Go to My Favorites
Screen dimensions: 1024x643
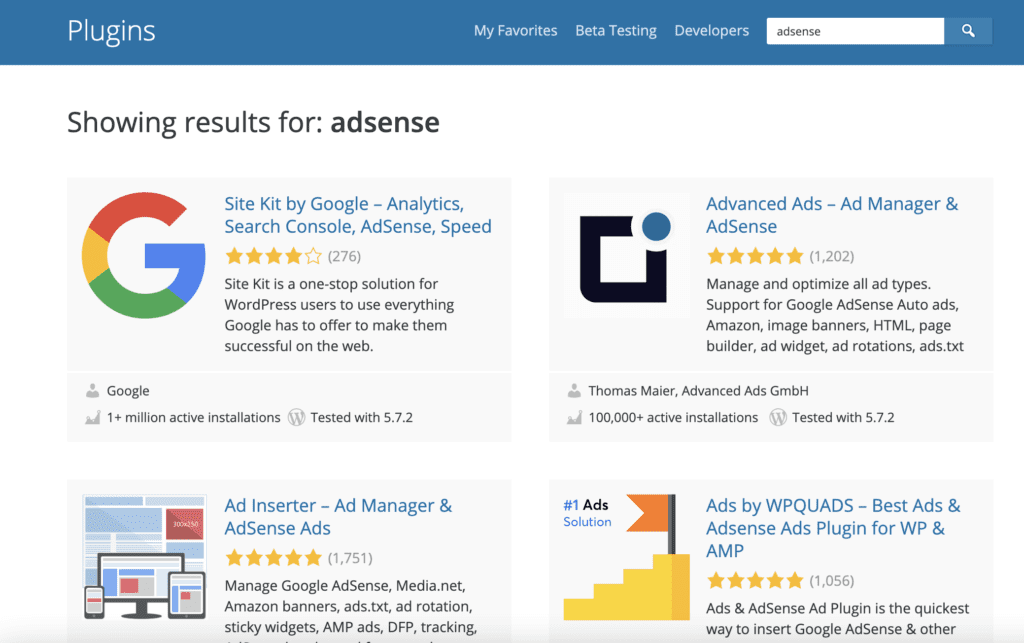pyautogui.click(x=515, y=31)
